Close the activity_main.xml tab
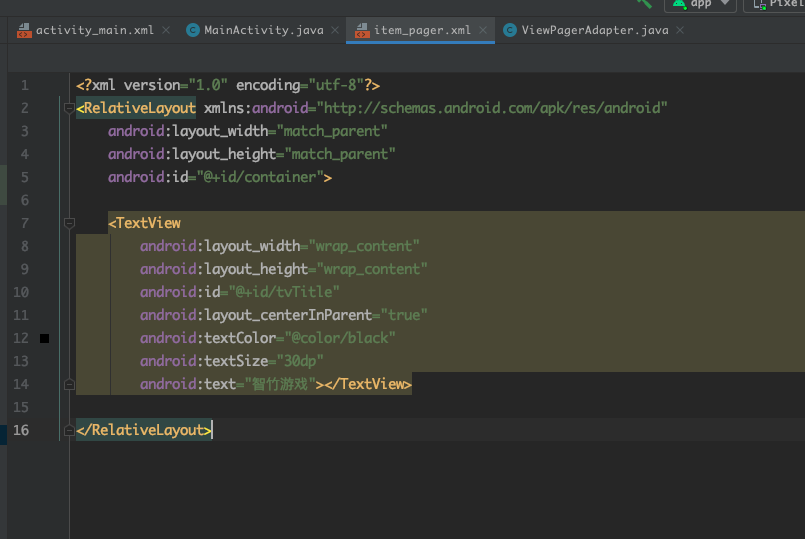The image size is (805, 539). click(x=166, y=30)
